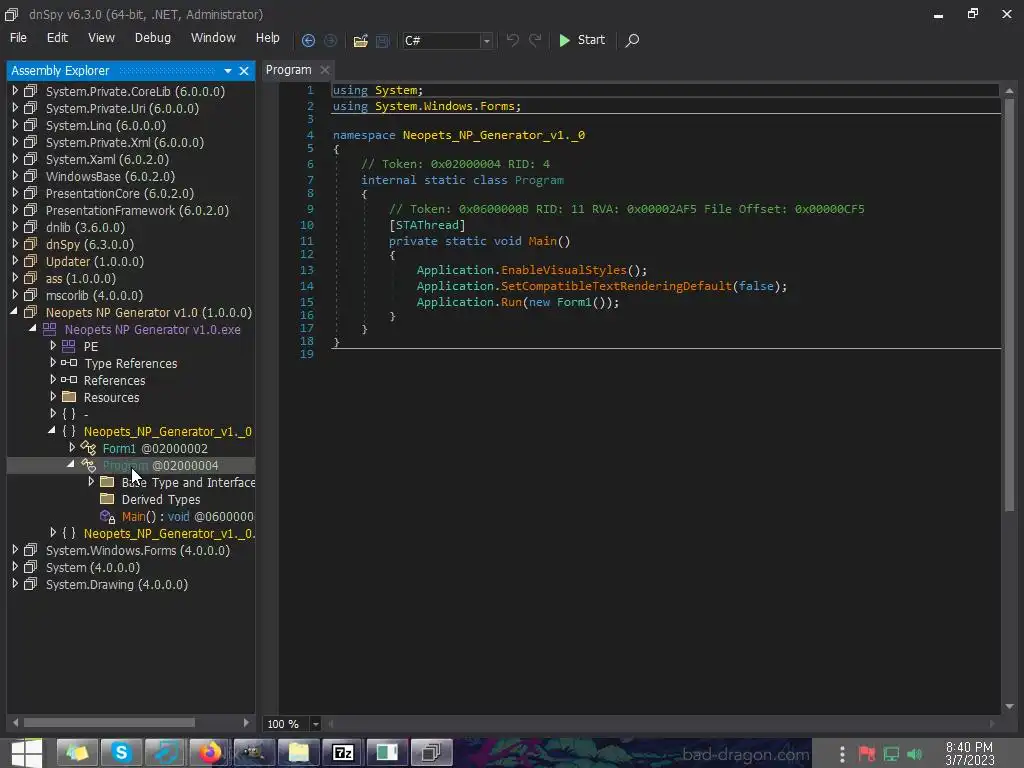Select the System.Xaml assembly icon
This screenshot has height=768, width=1024.
point(30,159)
